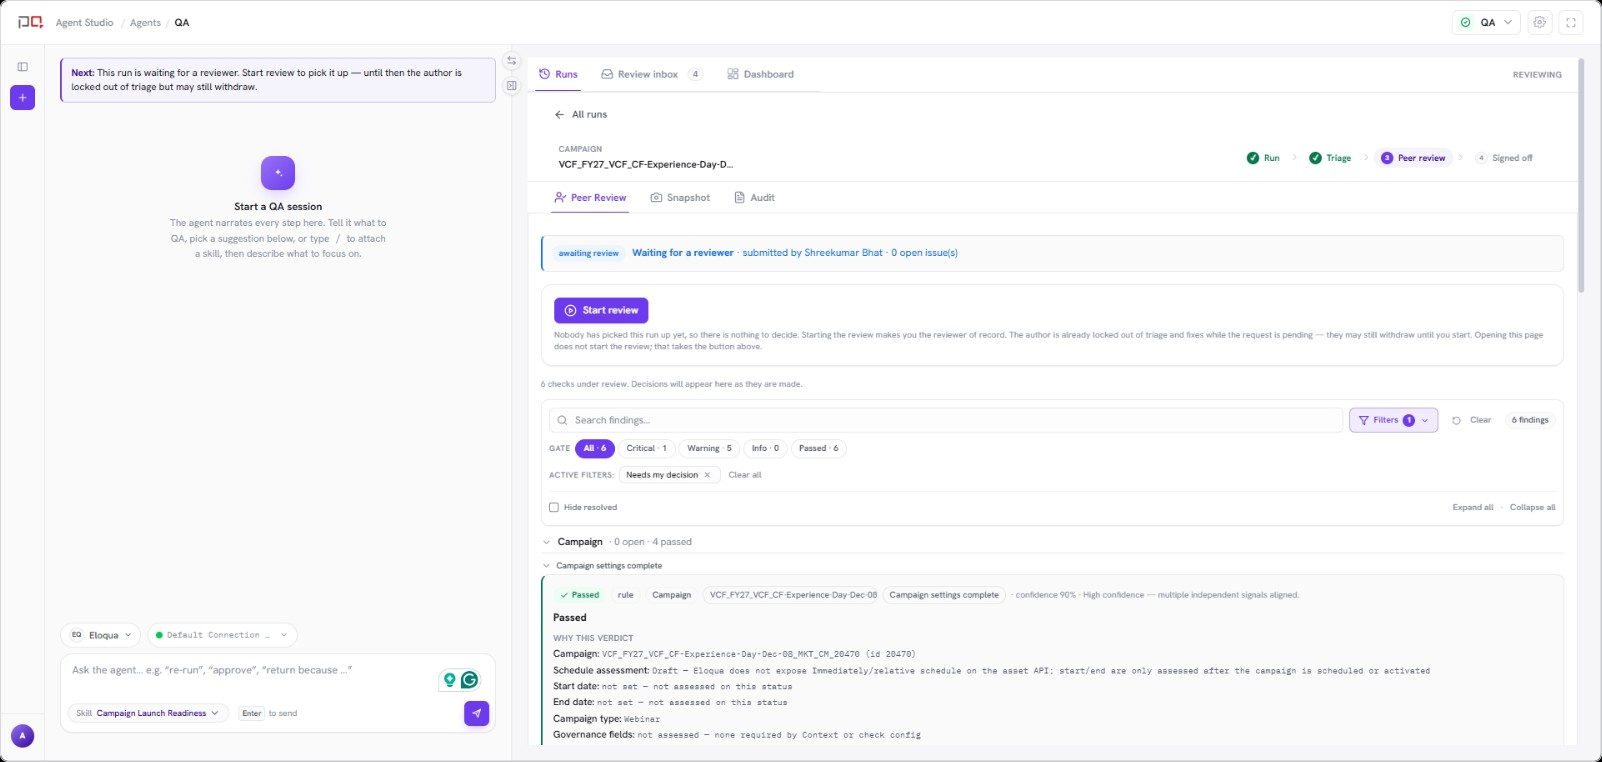Check the Hide resolved checkbox

tap(554, 507)
